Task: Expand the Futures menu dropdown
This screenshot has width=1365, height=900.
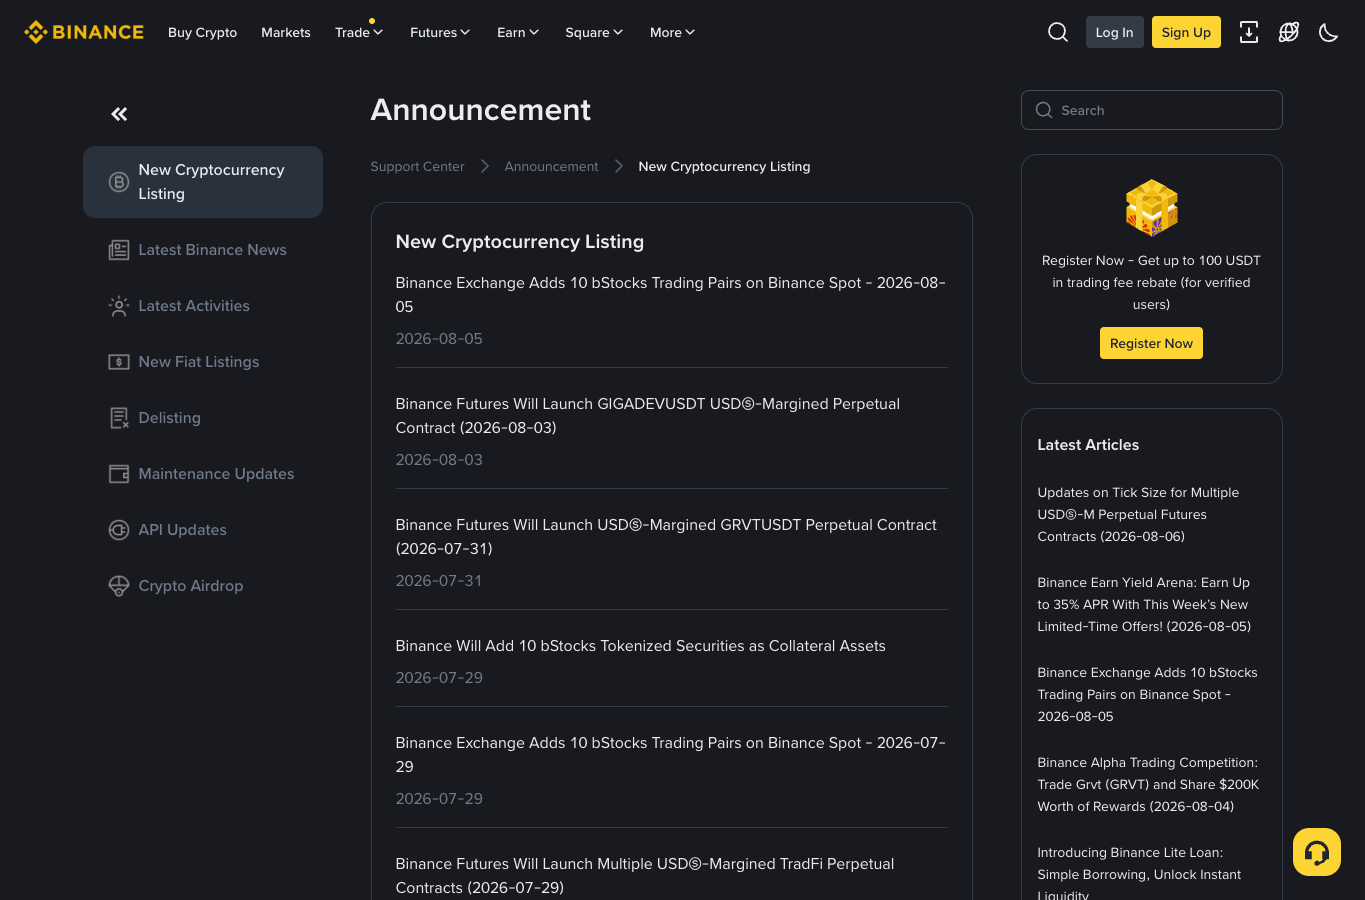Action: click(x=440, y=32)
